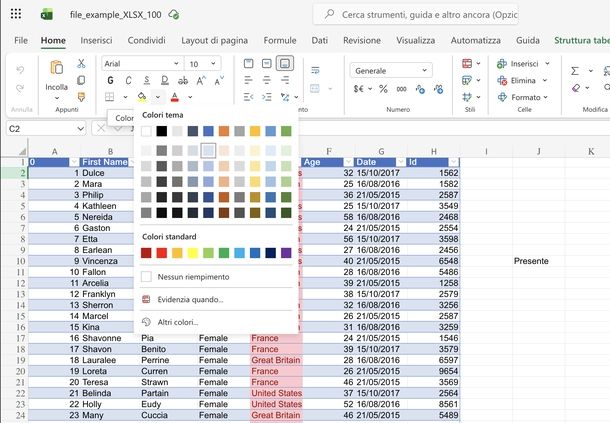Toggle underline with the S button
The width and height of the screenshot is (610, 423).
(x=147, y=81)
